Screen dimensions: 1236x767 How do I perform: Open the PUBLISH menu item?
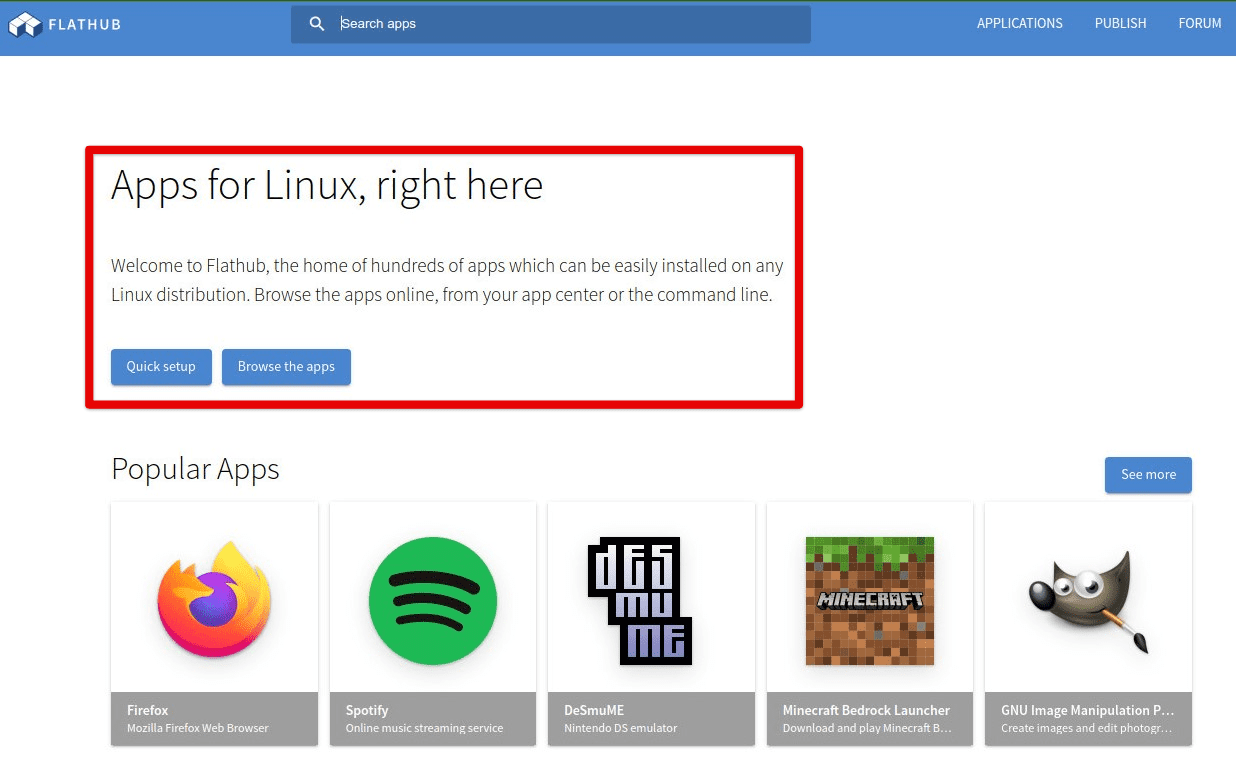click(x=1120, y=23)
